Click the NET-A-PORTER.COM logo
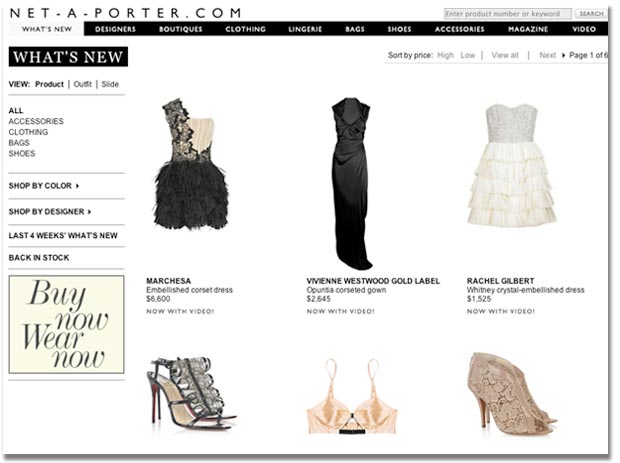This screenshot has width=620, height=463. [125, 13]
